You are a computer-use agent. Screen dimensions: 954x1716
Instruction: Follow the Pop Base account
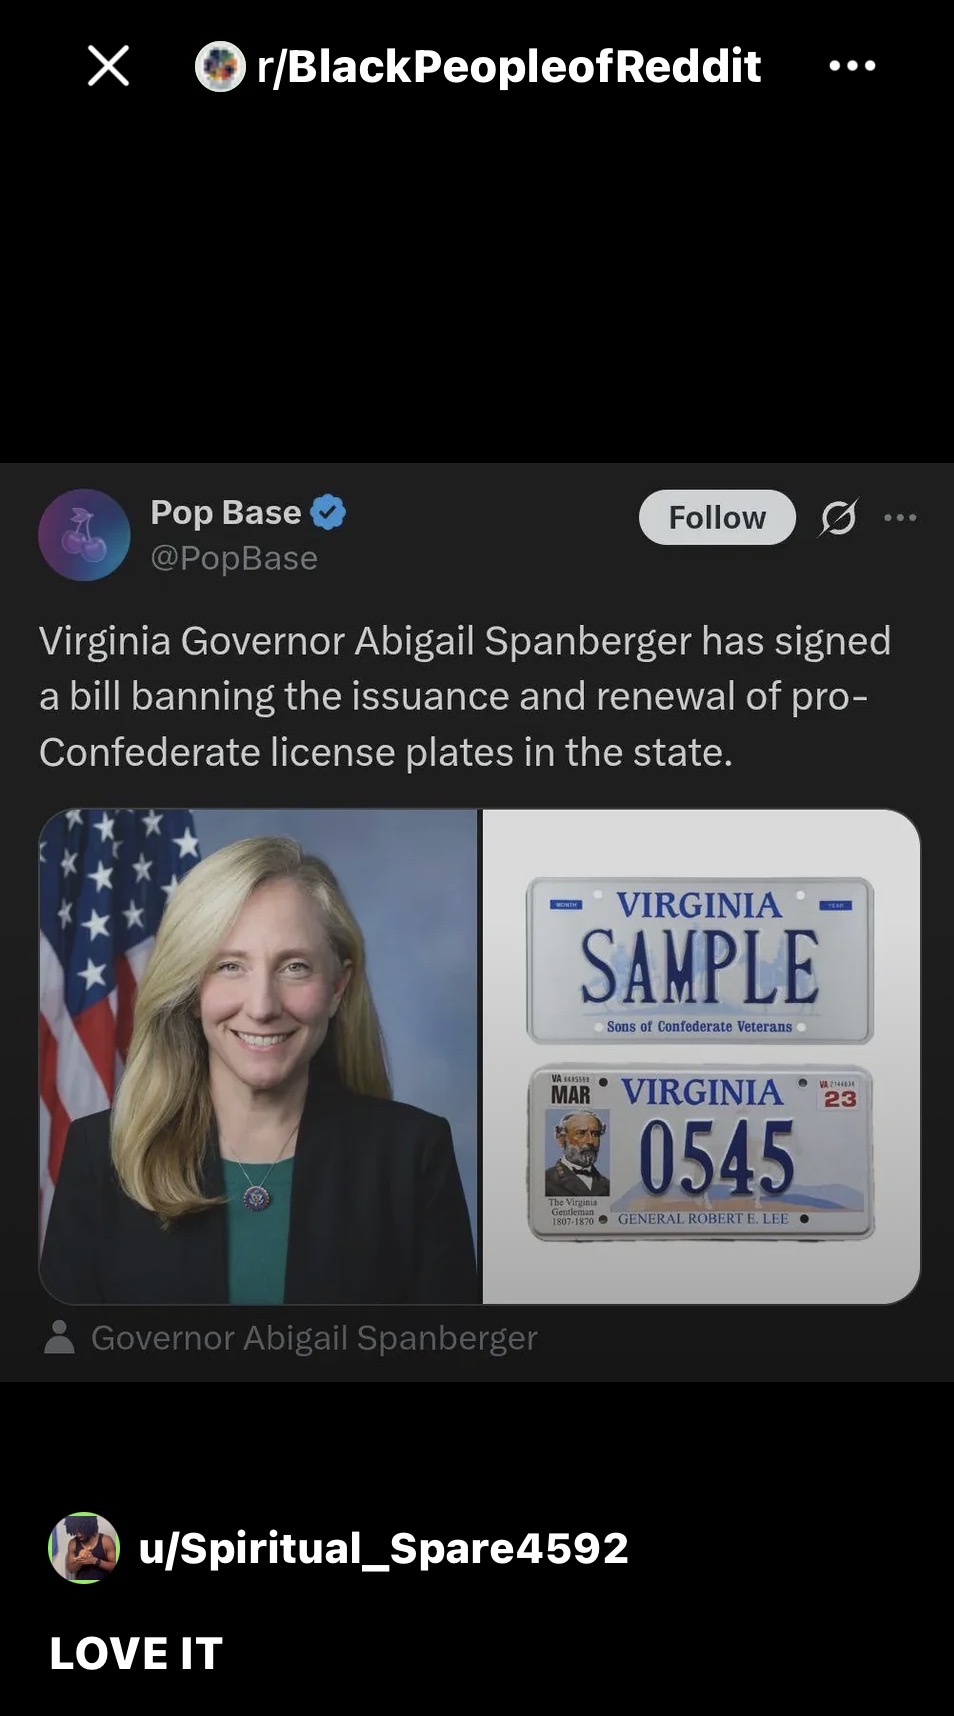tap(717, 517)
